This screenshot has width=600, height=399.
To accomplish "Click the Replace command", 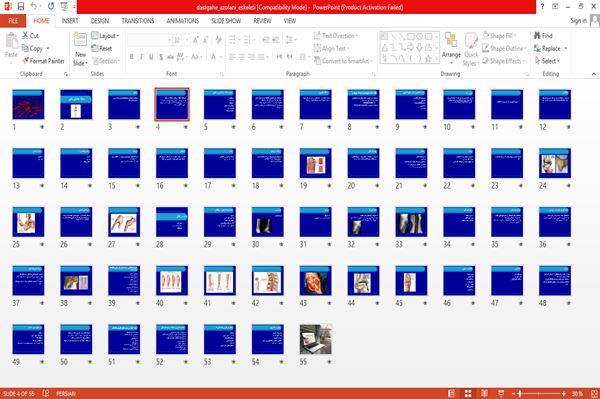I will [550, 48].
